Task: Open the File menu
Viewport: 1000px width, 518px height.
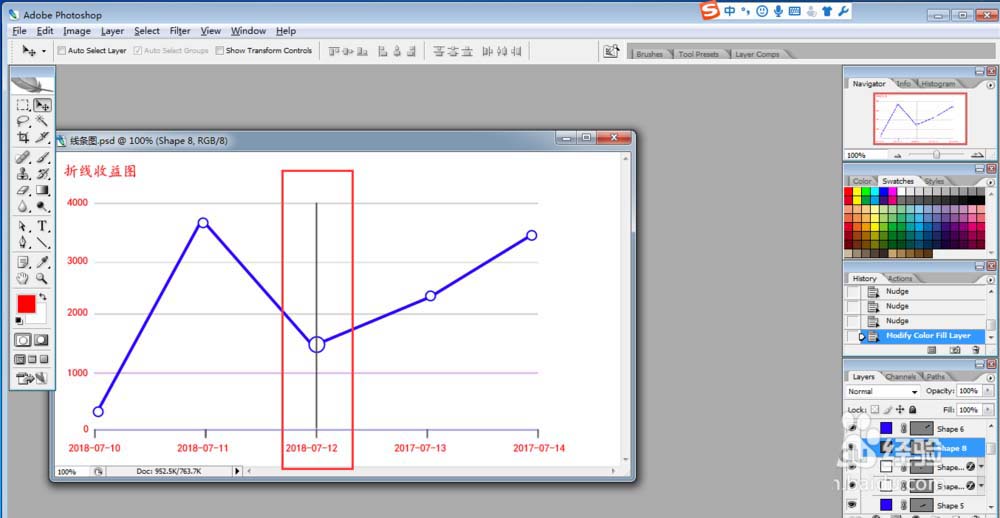Action: pyautogui.click(x=19, y=31)
